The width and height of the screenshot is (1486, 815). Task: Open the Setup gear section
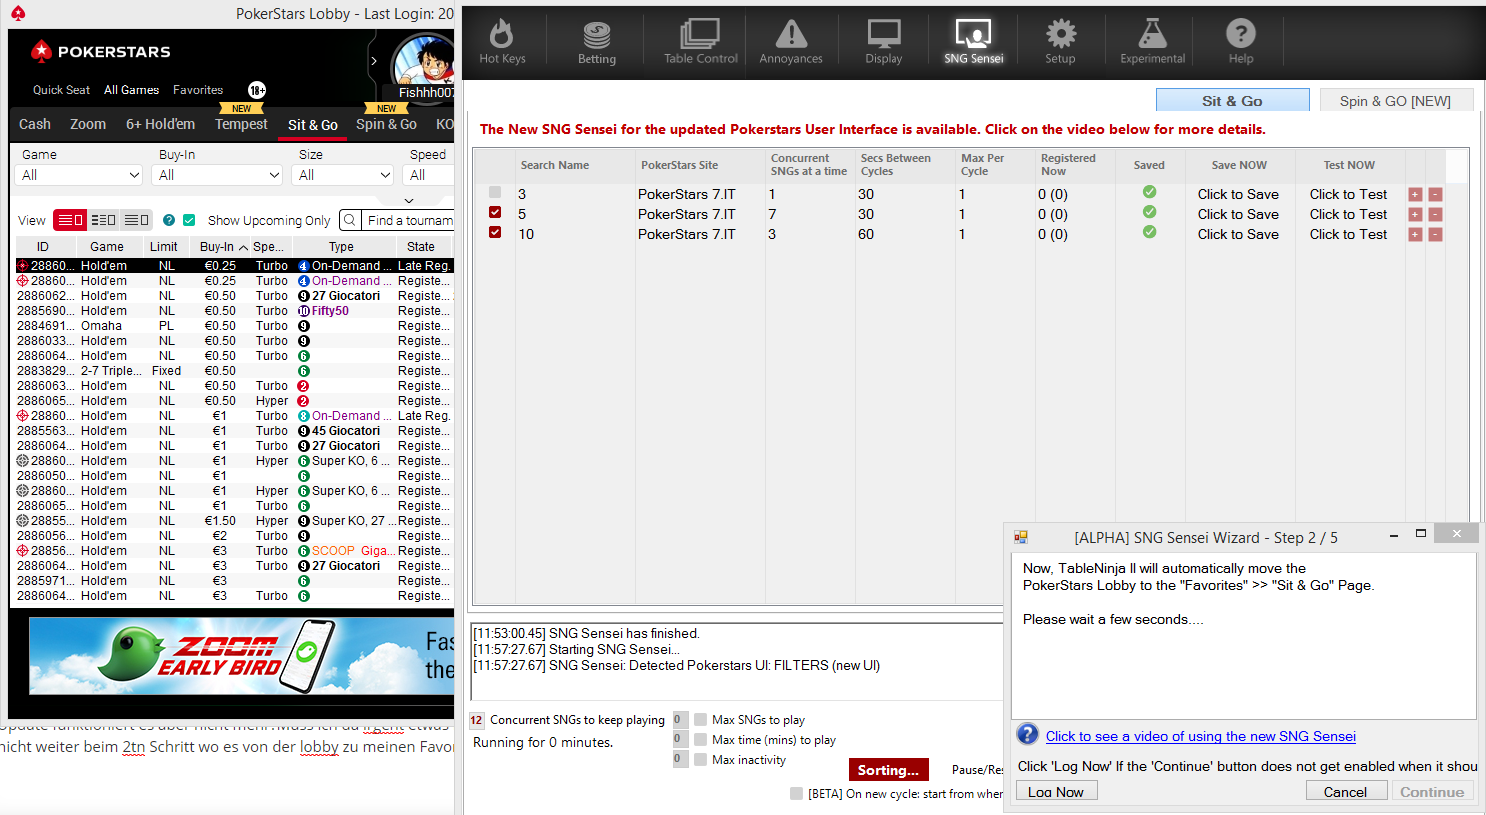pos(1060,41)
